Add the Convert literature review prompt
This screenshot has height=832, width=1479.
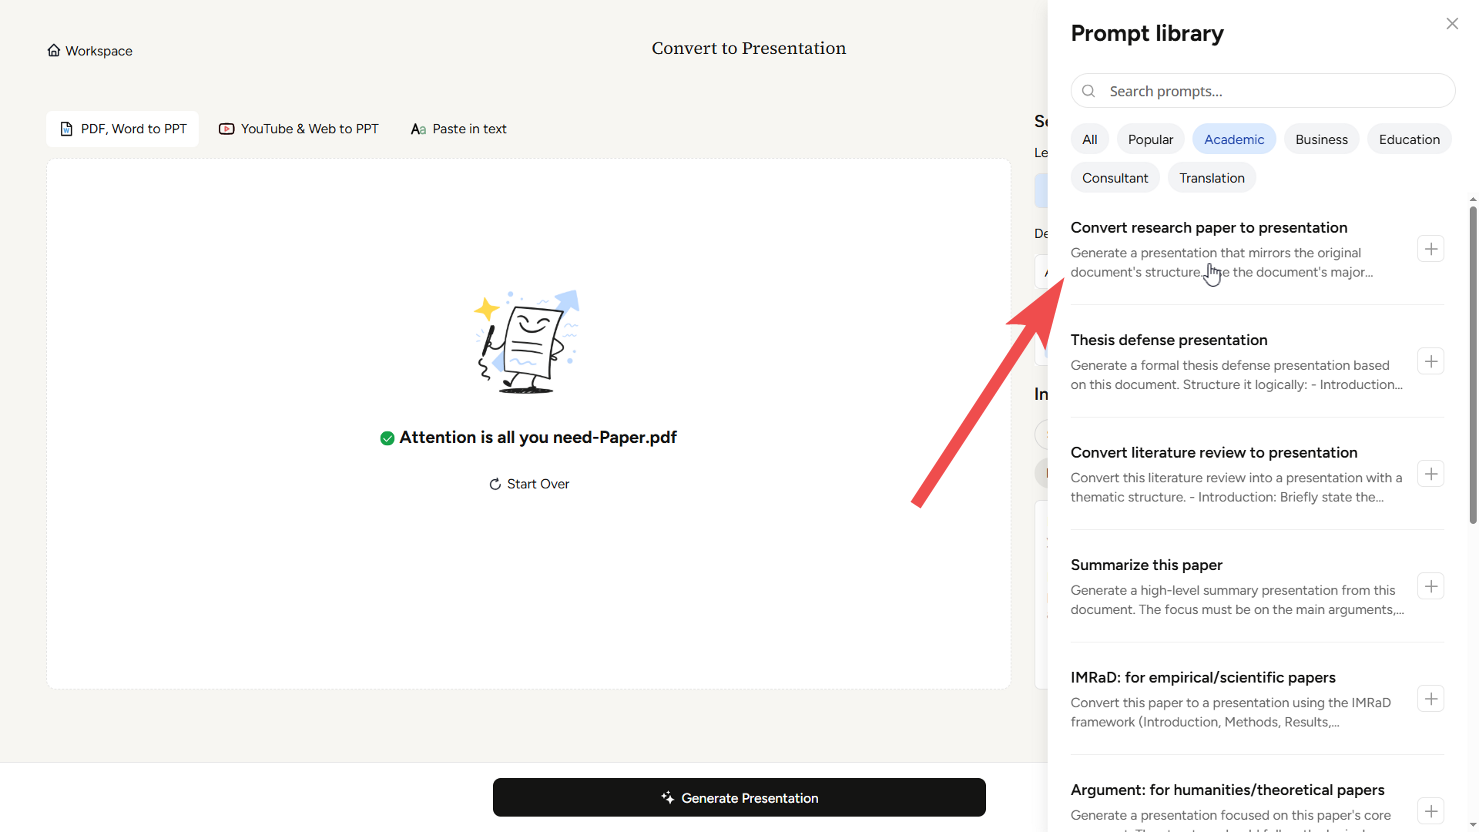point(1430,474)
